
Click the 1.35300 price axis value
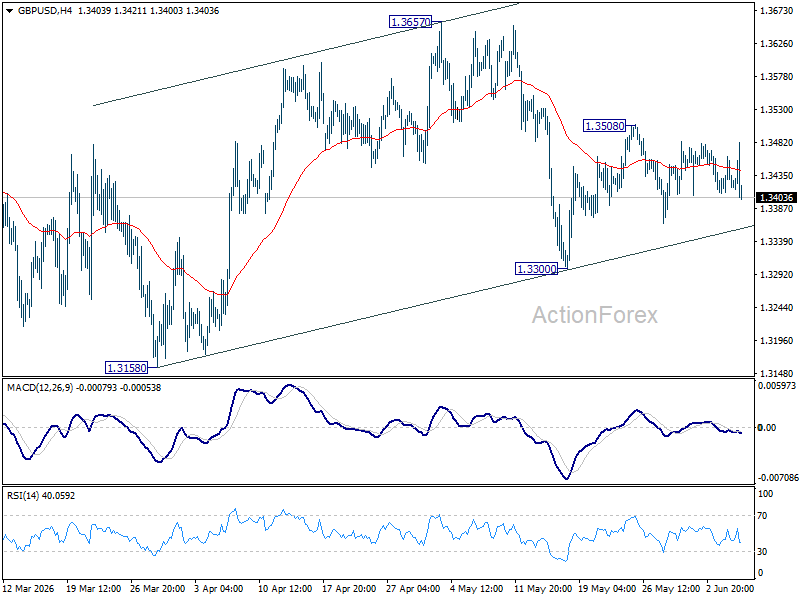(x=777, y=110)
